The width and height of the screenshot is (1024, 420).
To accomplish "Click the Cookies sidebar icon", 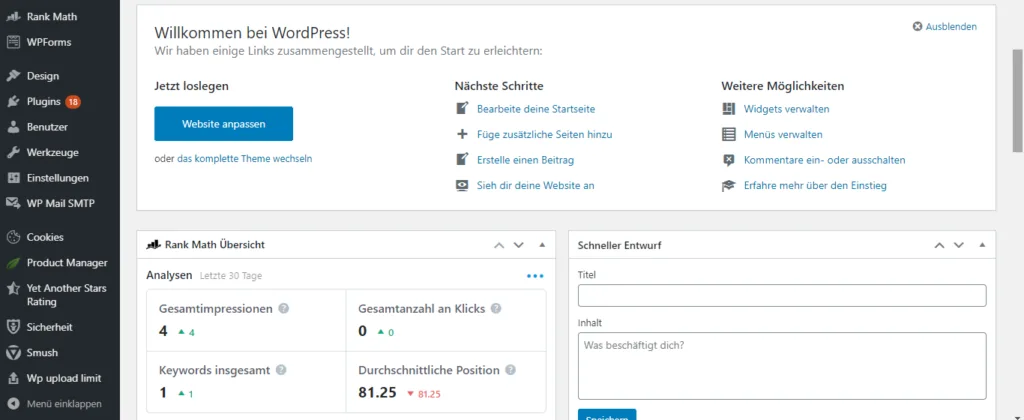I will 13,237.
